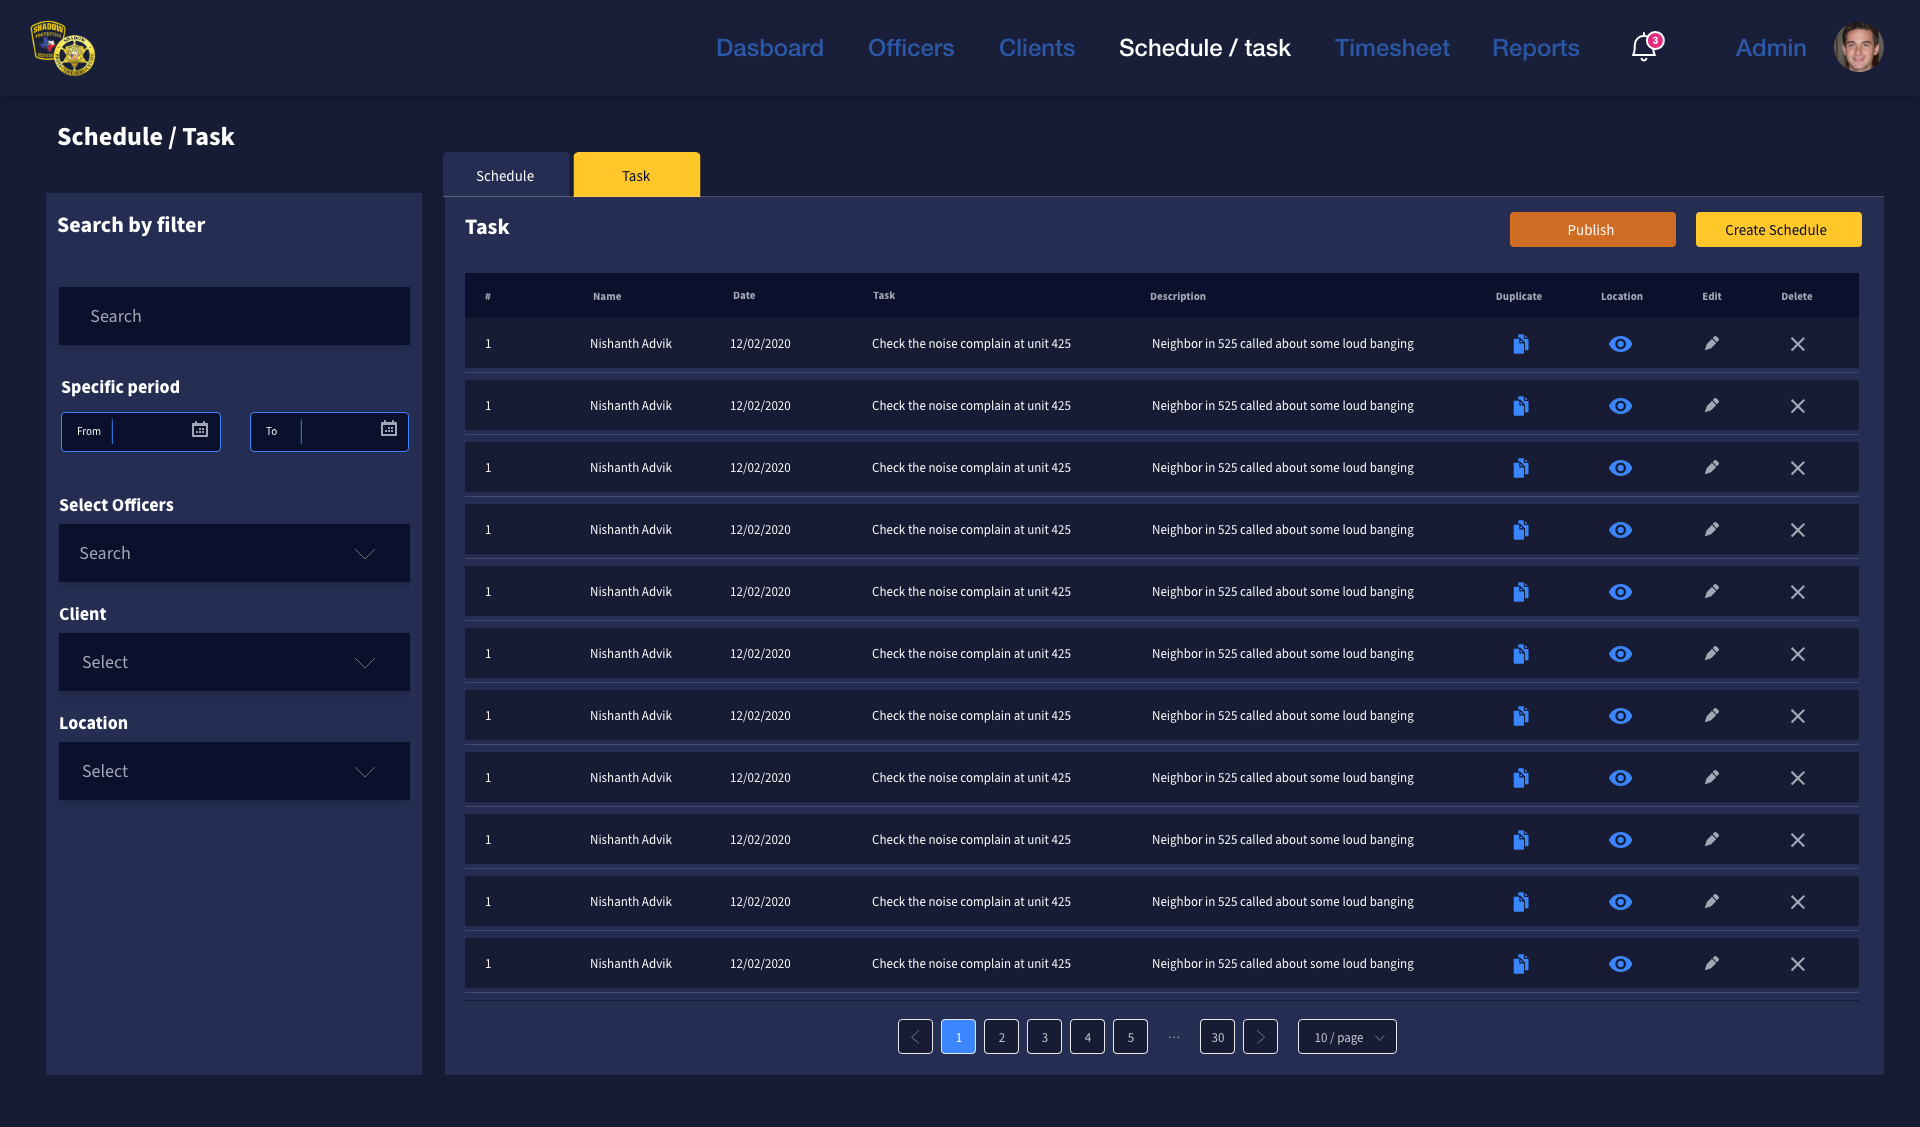
Task: Click the company badge logo
Action: (x=62, y=48)
